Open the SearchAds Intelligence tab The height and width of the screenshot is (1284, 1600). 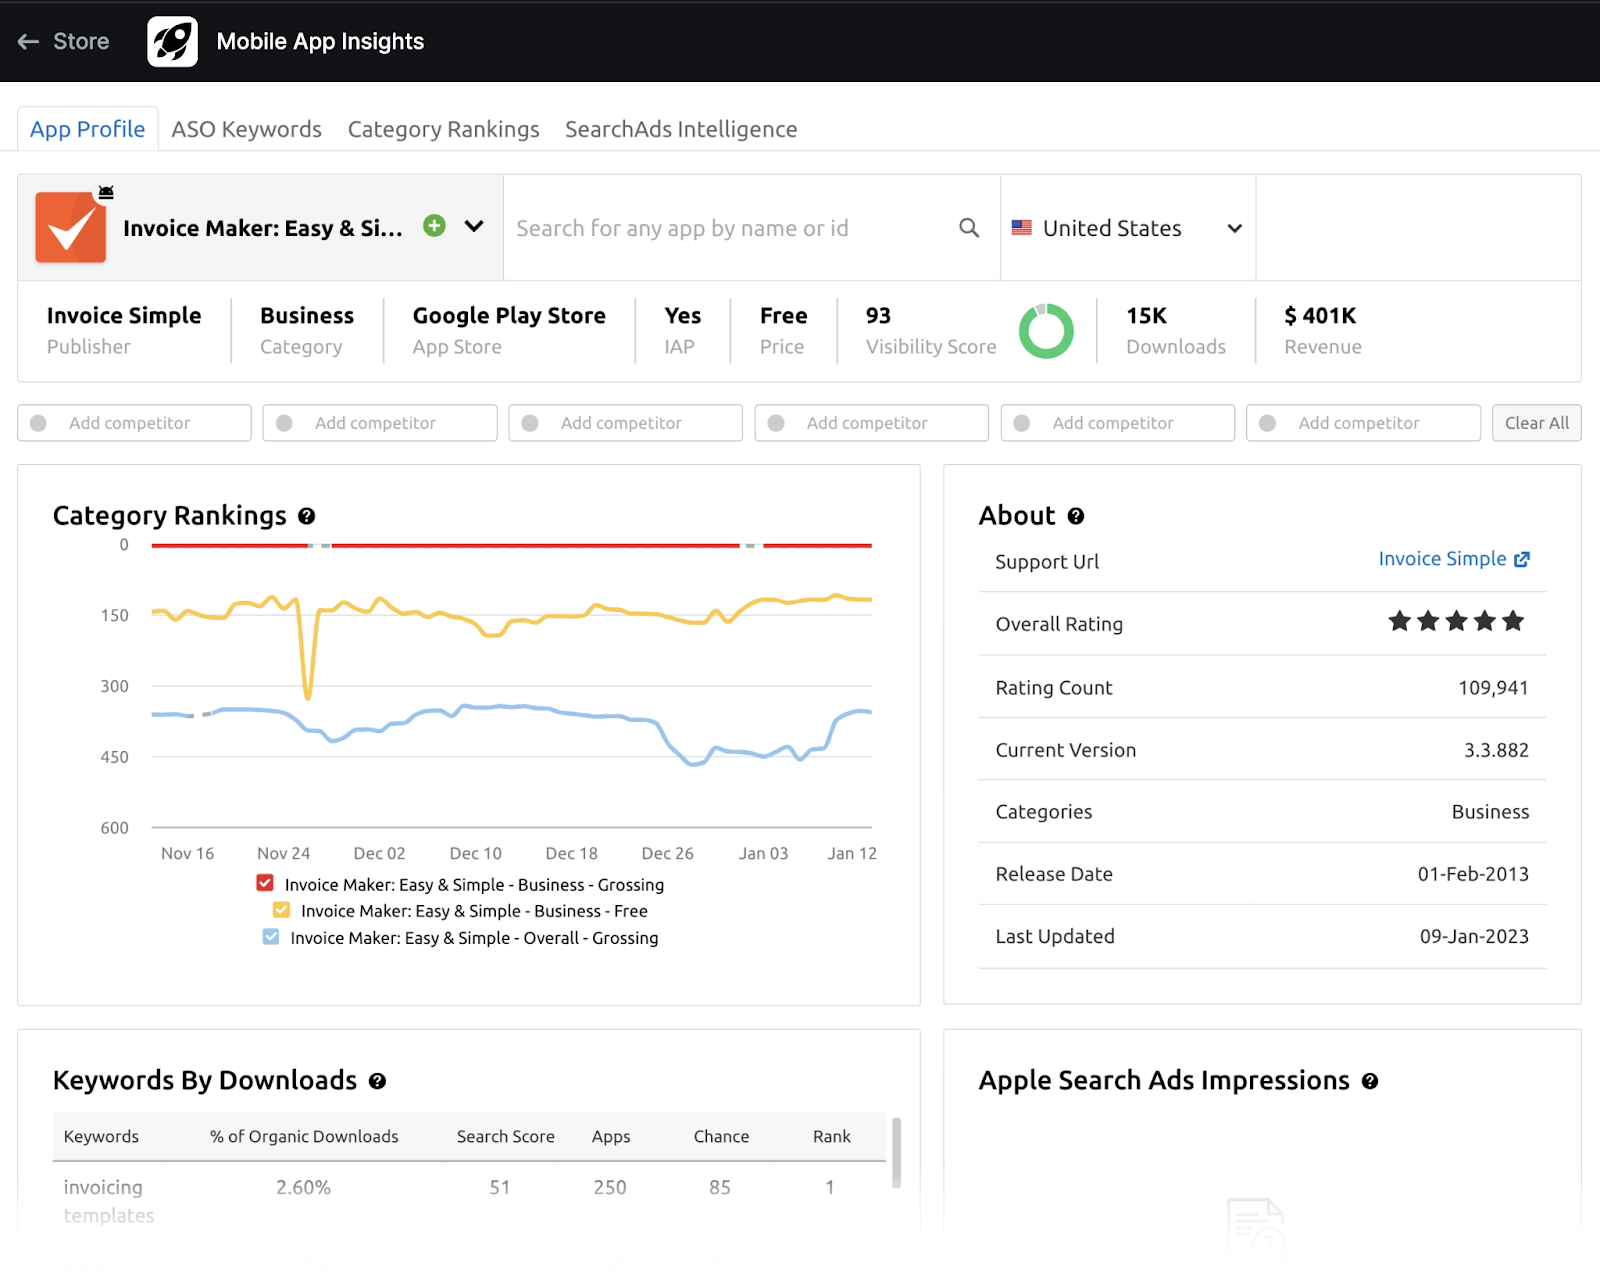pyautogui.click(x=680, y=128)
